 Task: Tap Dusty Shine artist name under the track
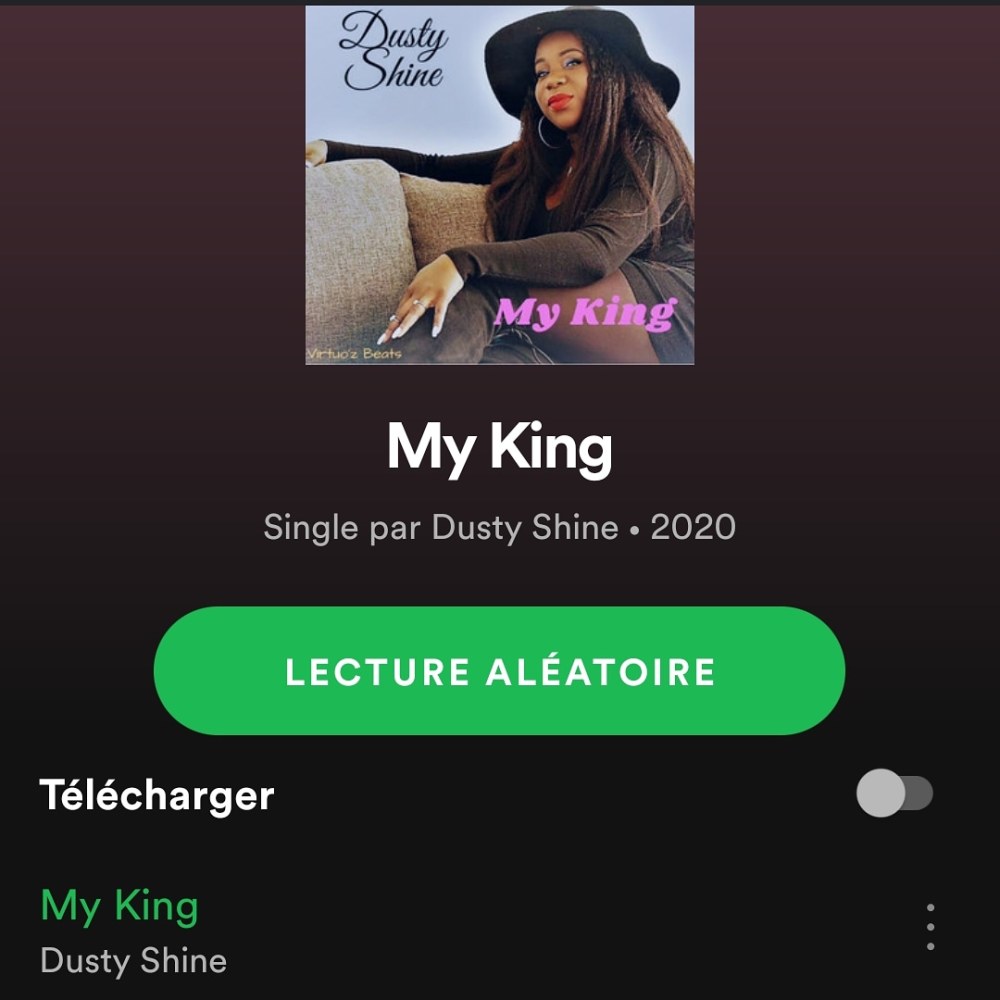tap(133, 960)
